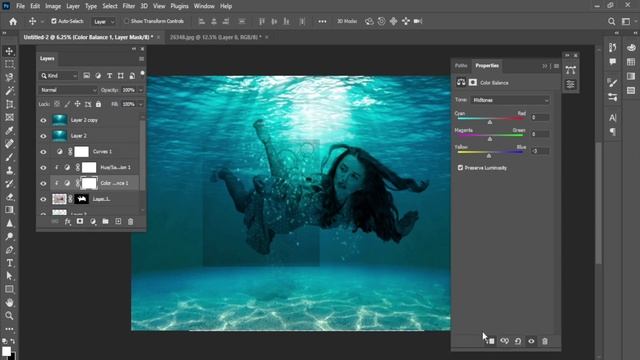640x360 pixels.
Task: Add a layer style with fx icon
Action: click(x=67, y=221)
